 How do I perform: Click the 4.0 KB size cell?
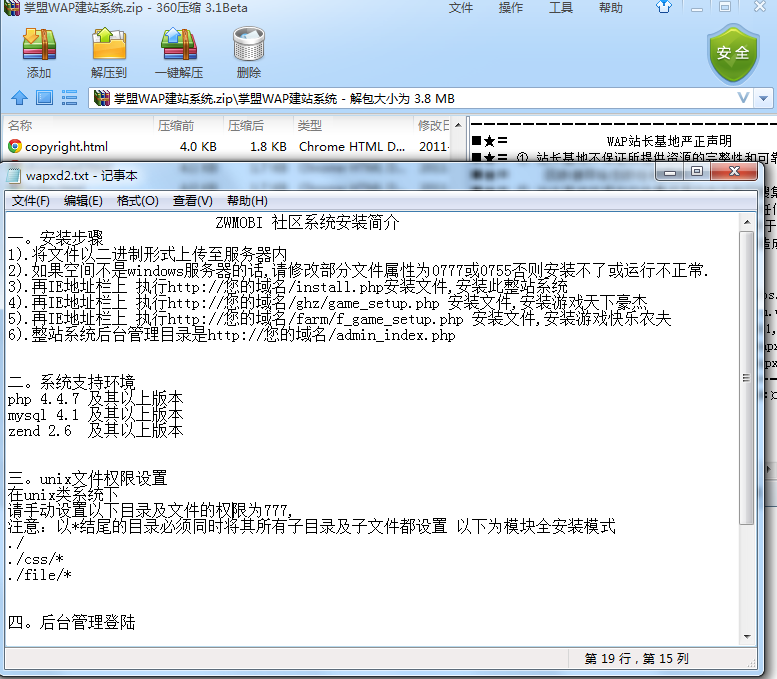click(198, 147)
